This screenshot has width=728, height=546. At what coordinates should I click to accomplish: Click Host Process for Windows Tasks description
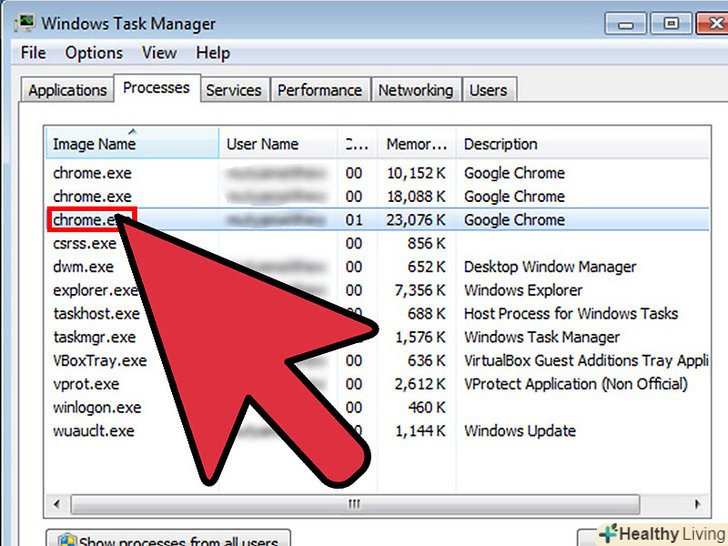(x=571, y=314)
